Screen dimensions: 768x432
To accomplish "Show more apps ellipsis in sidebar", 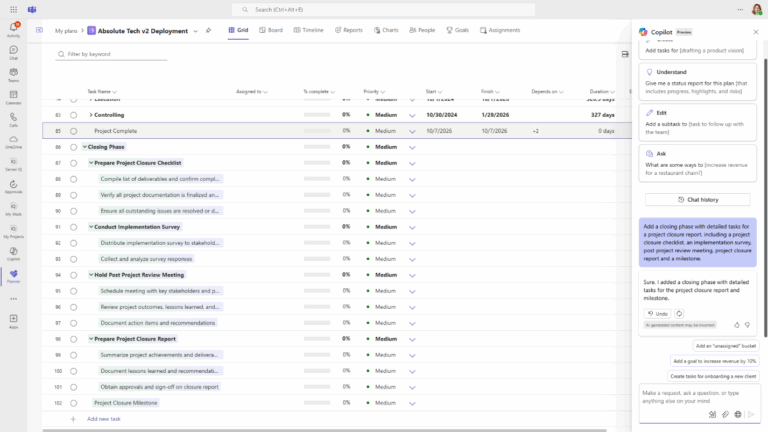I will (x=13, y=299).
